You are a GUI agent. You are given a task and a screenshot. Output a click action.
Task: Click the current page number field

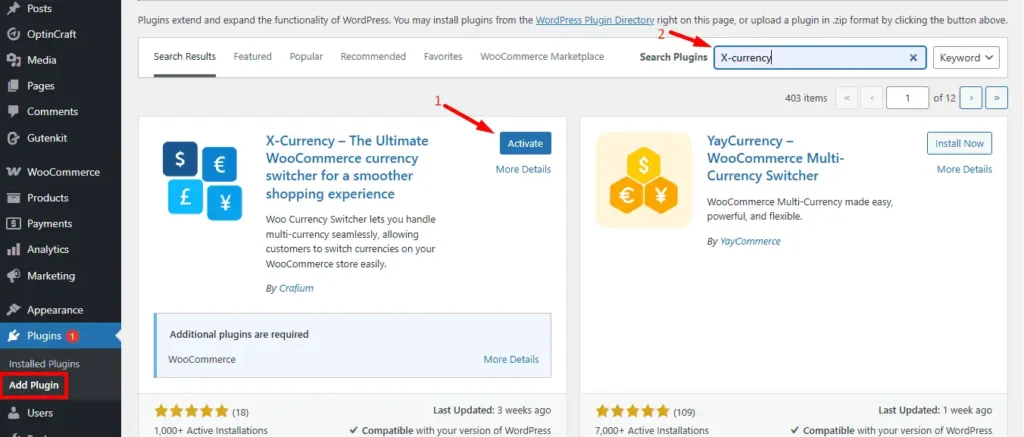pyautogui.click(x=907, y=98)
